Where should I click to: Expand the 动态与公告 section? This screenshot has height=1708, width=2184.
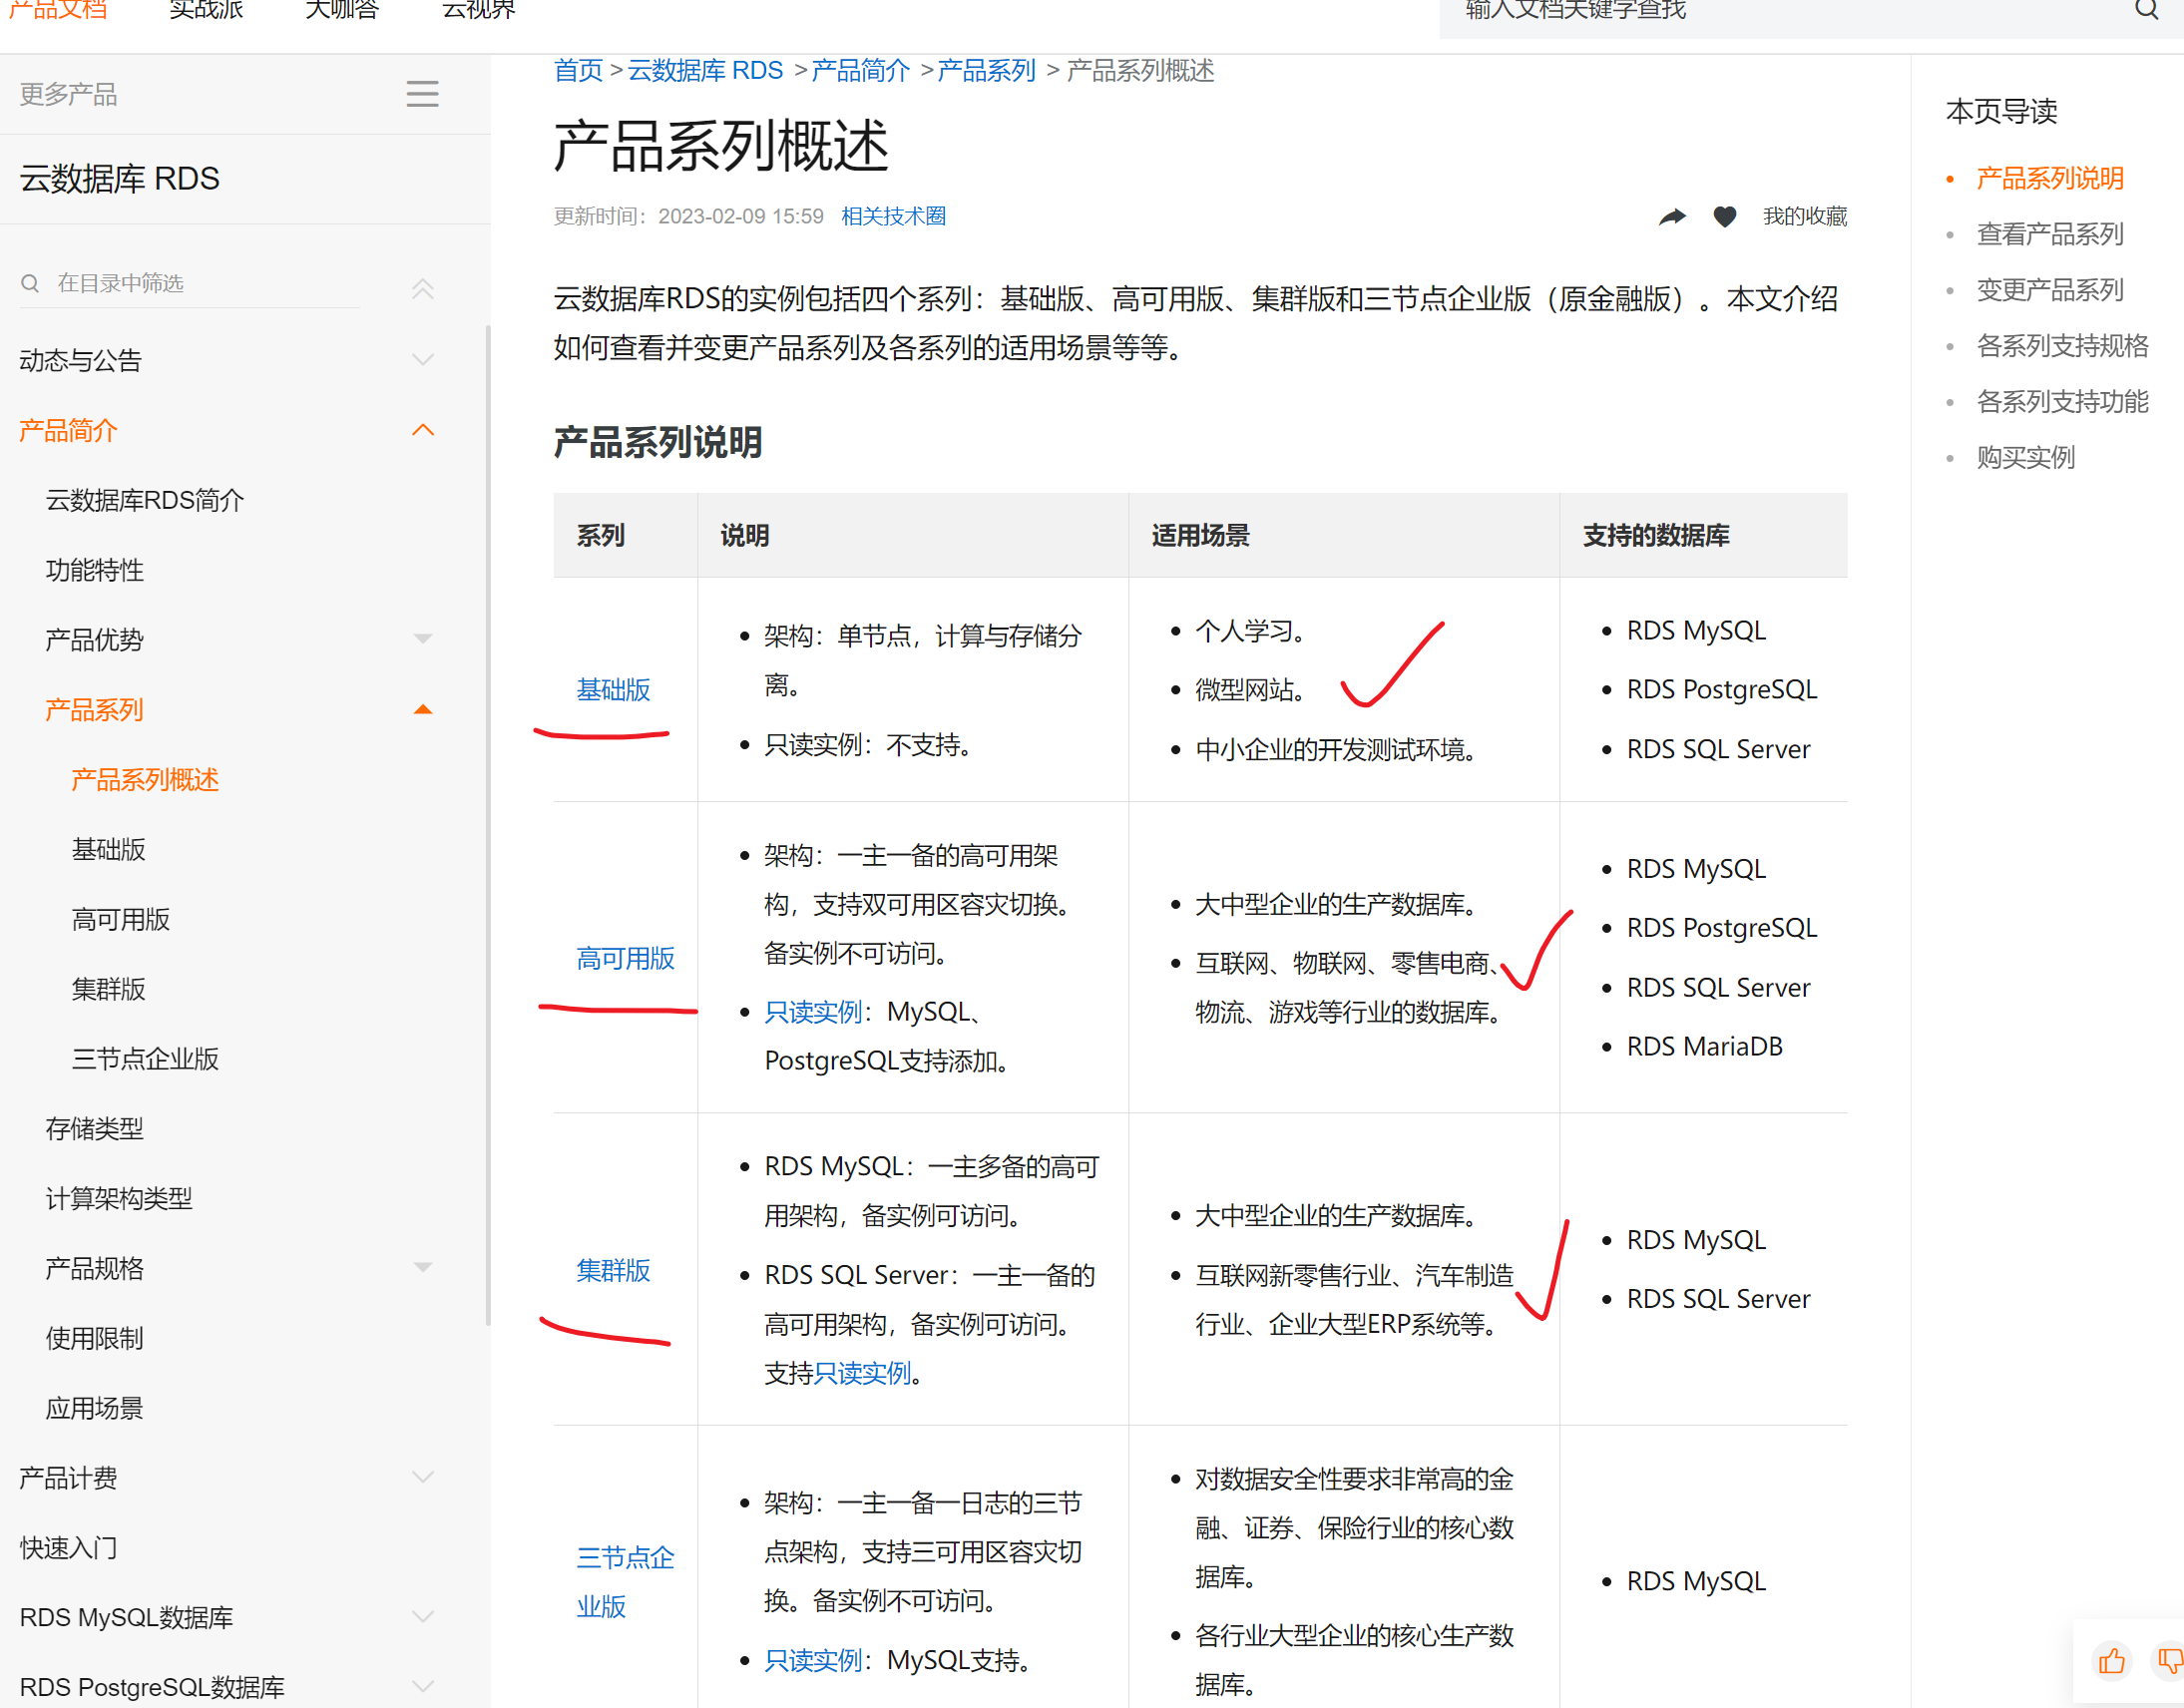tap(422, 360)
